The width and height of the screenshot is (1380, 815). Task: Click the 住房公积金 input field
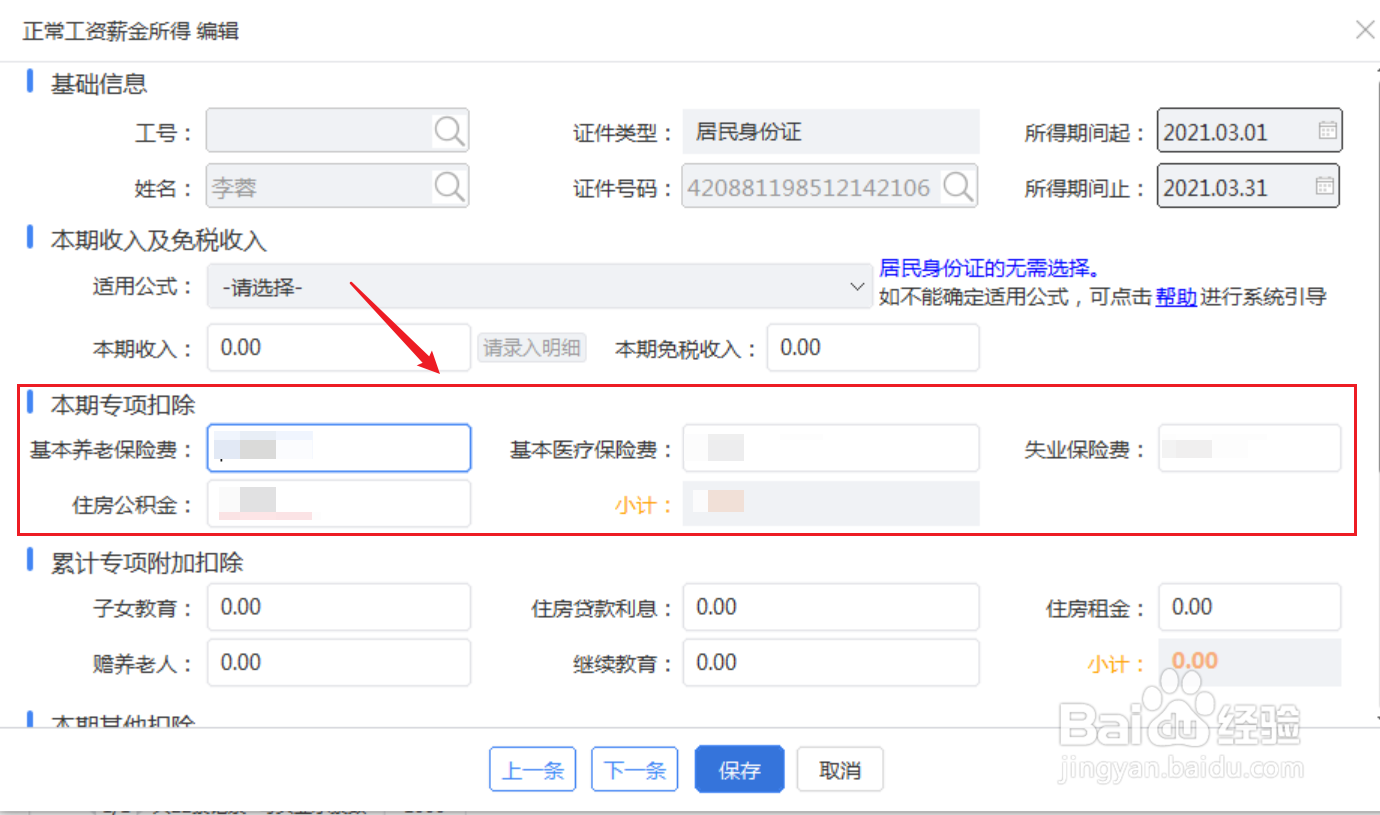click(338, 503)
